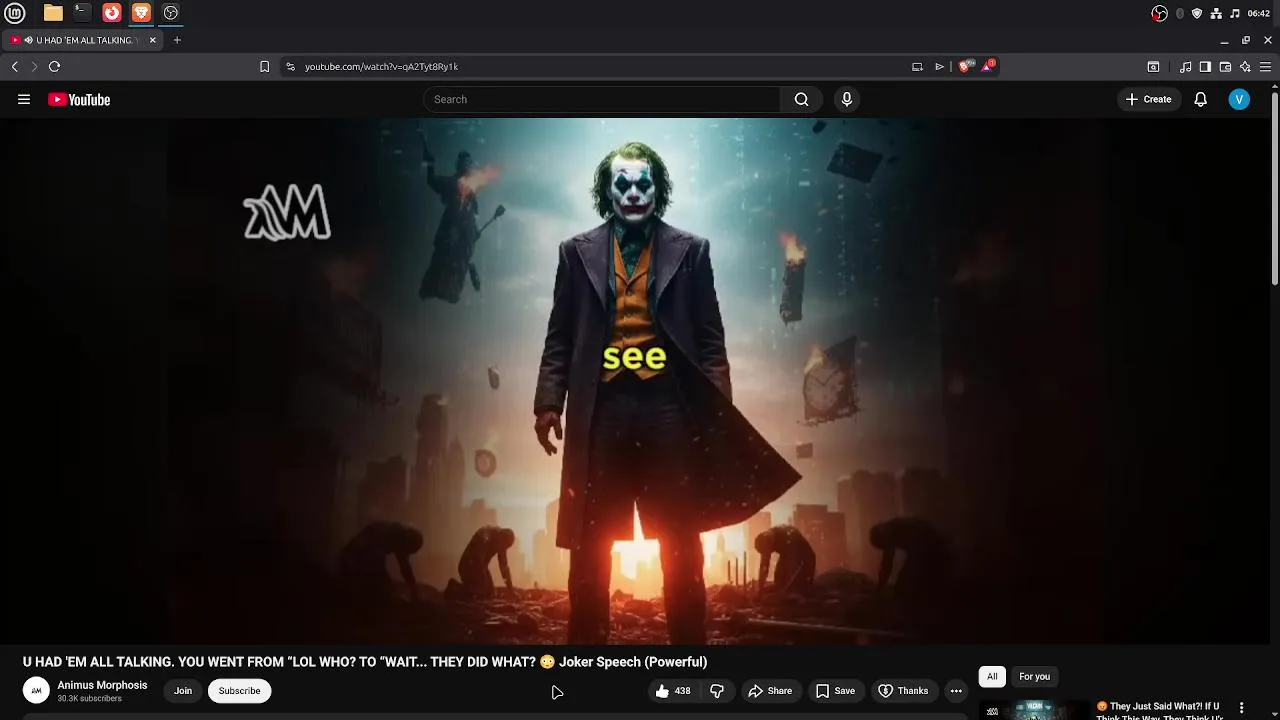The image size is (1280, 720).
Task: Click the Create button
Action: pyautogui.click(x=1148, y=99)
